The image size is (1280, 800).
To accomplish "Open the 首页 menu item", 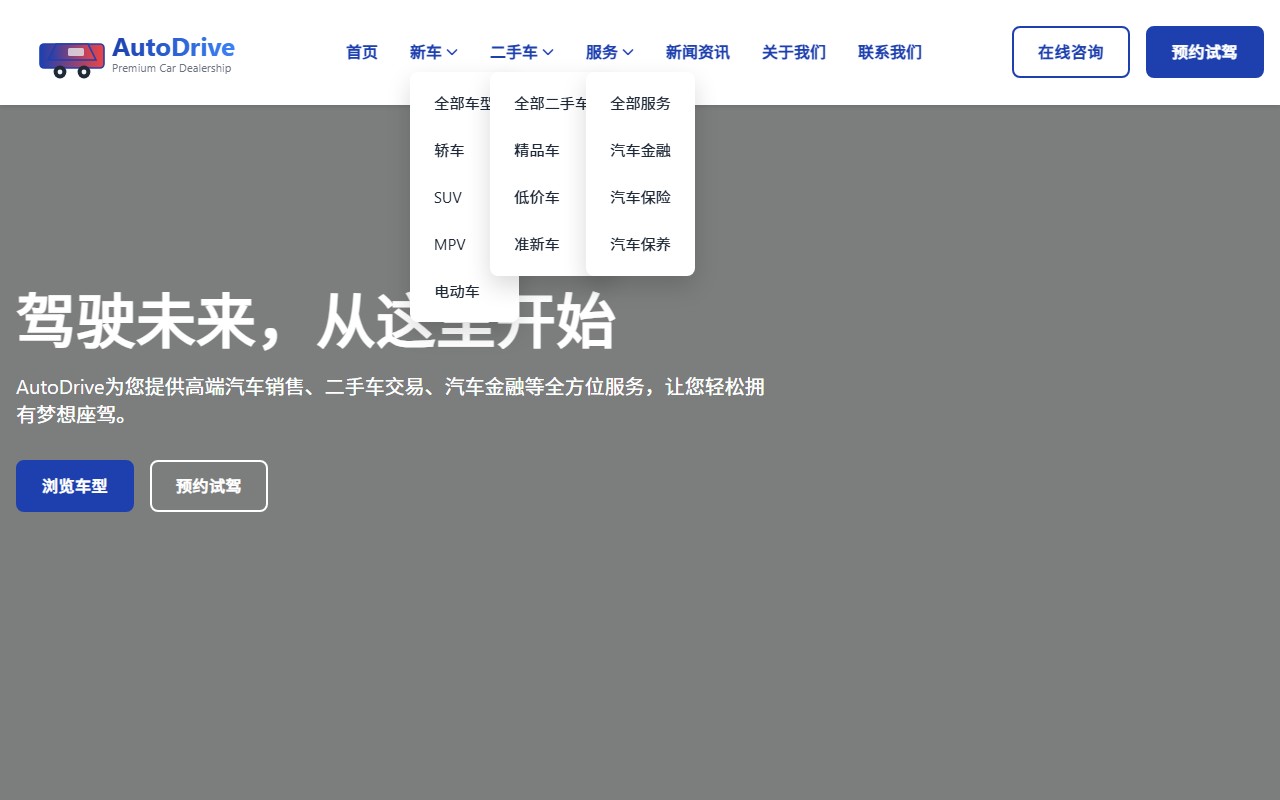I will point(361,52).
